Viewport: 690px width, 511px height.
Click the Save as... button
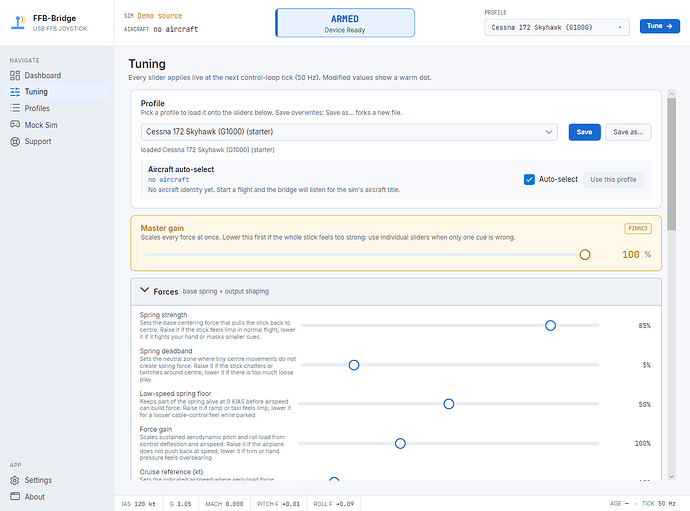[x=628, y=132]
